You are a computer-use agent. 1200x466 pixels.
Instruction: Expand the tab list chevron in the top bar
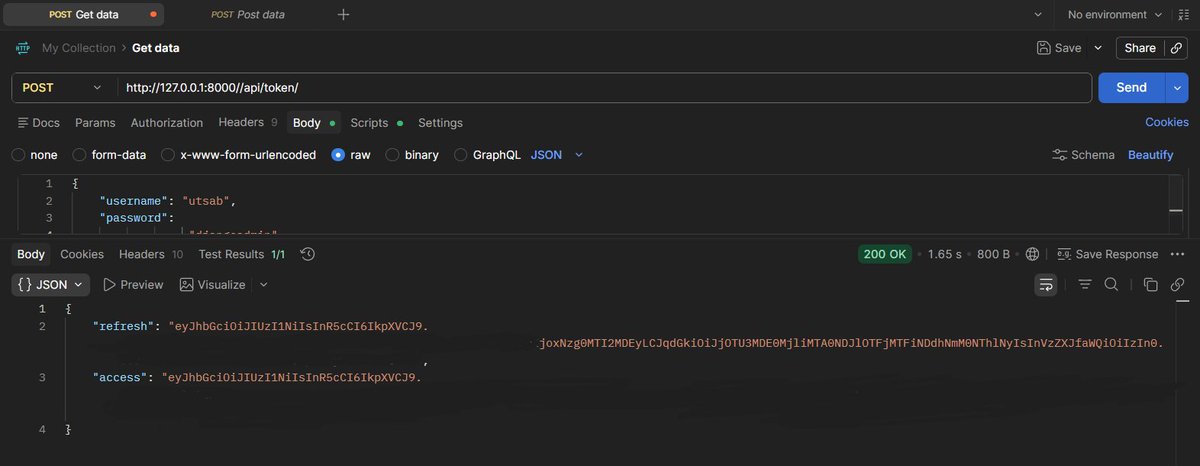coord(1037,15)
